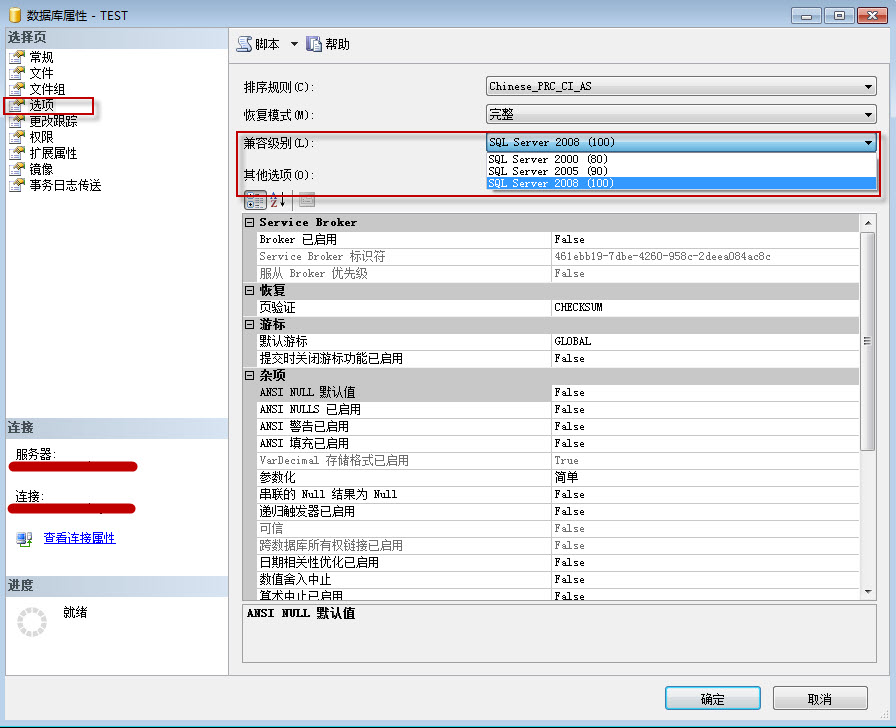Image resolution: width=896 pixels, height=728 pixels.
Task: Open the 选项 page
Action: point(42,105)
